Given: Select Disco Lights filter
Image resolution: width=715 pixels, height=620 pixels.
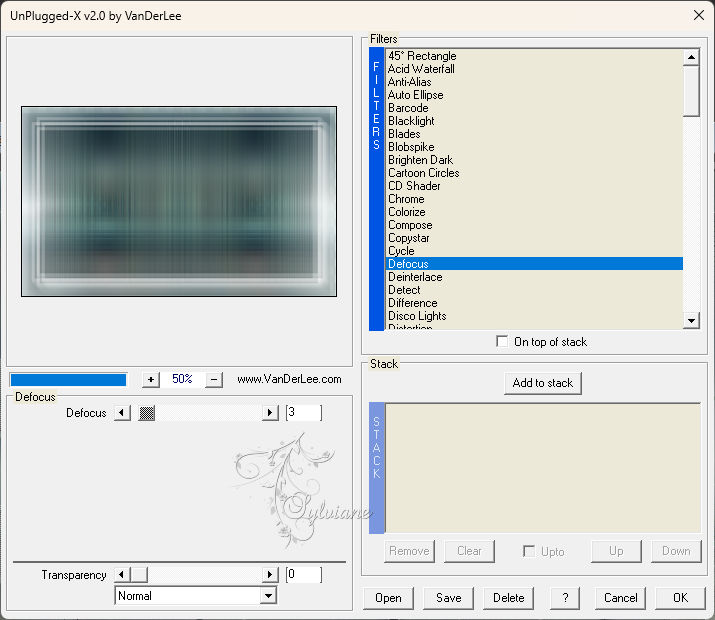Looking at the screenshot, I should pos(534,316).
